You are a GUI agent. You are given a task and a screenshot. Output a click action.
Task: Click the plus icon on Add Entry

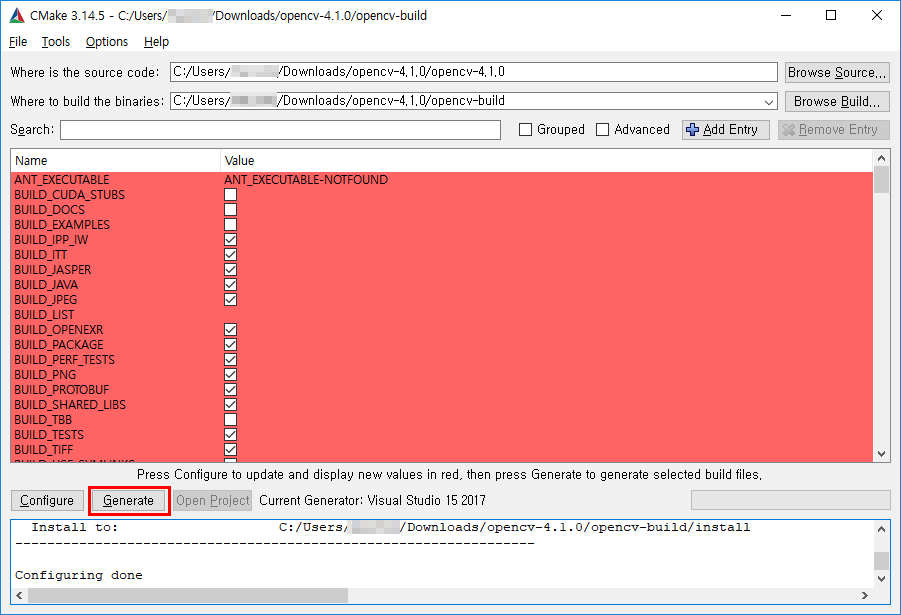click(x=692, y=130)
